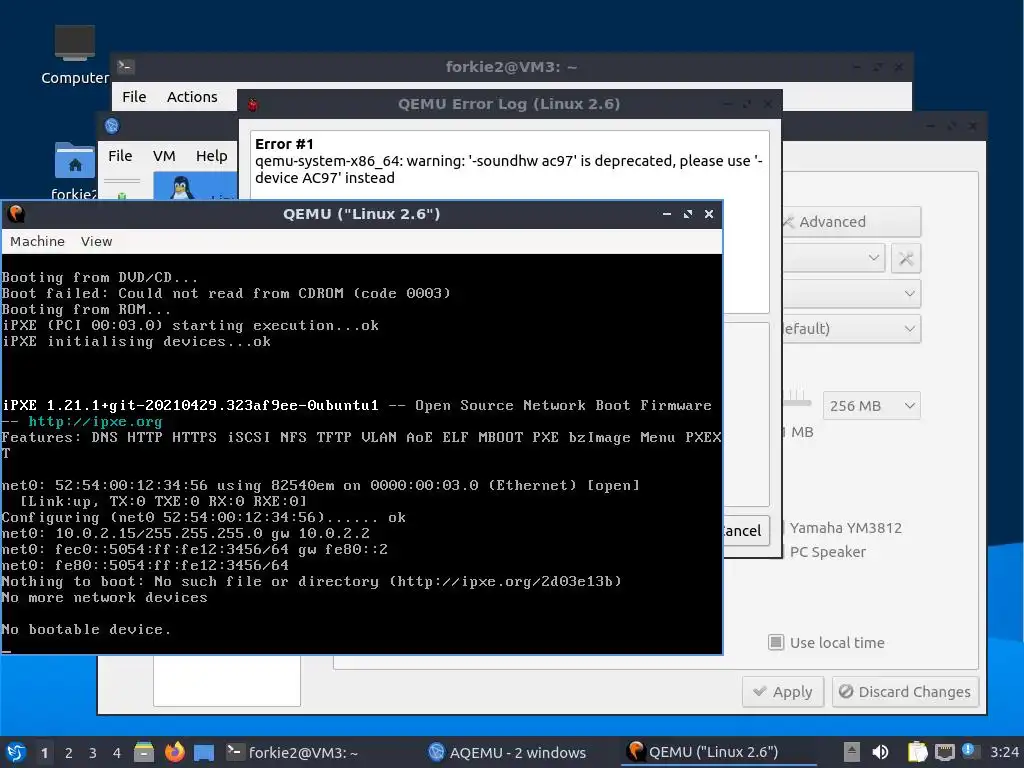
Task: Open the 256 MB memory size dropdown
Action: pyautogui.click(x=871, y=406)
